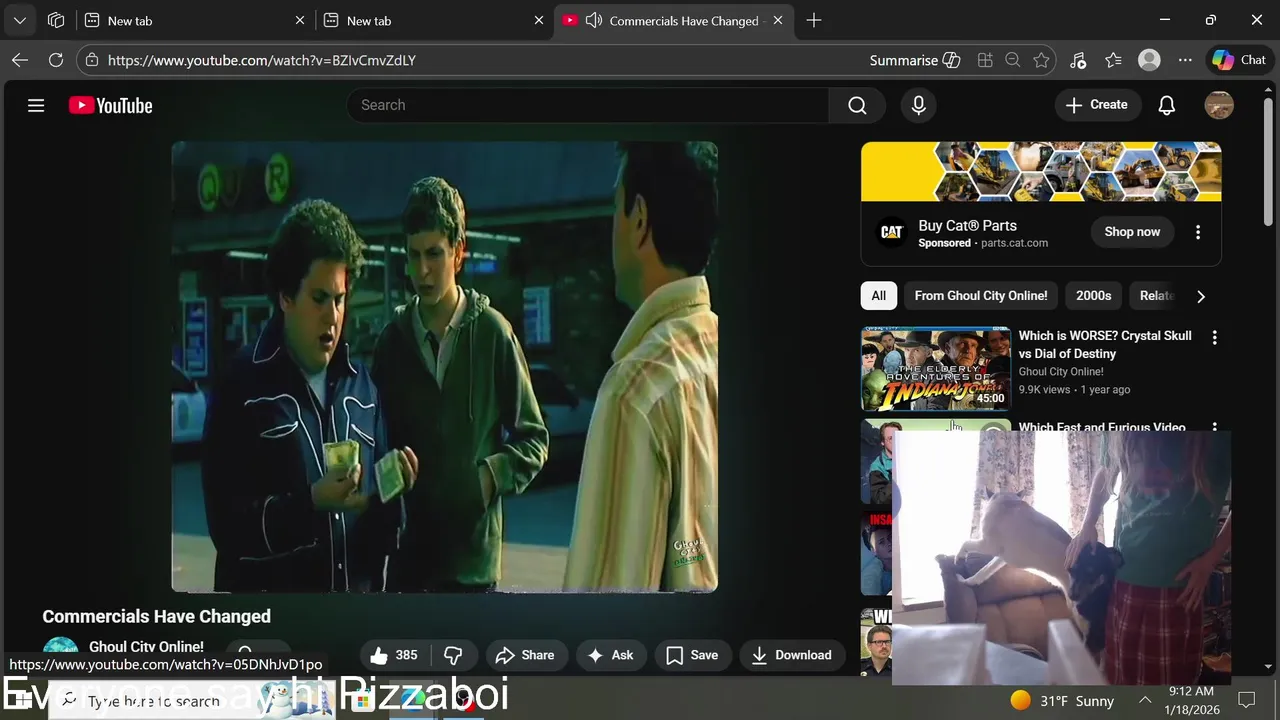Open the music note media control icon
This screenshot has height=720, width=1280.
[1077, 60]
